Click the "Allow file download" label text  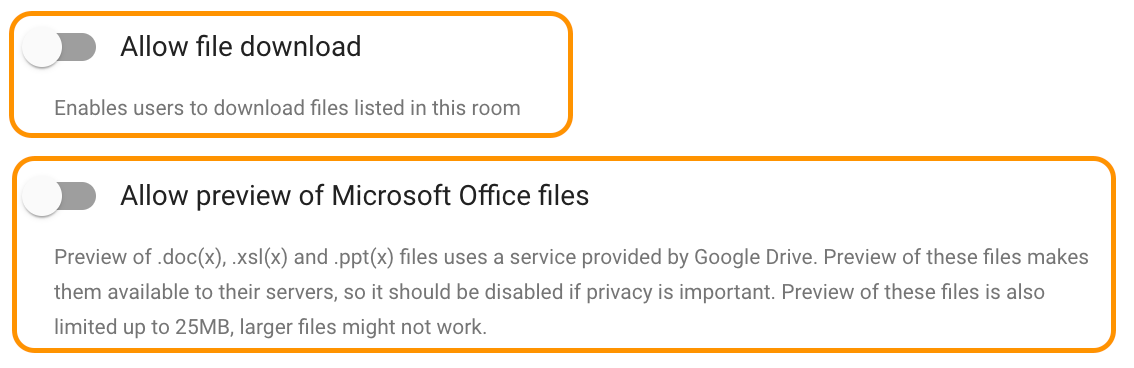pos(240,47)
